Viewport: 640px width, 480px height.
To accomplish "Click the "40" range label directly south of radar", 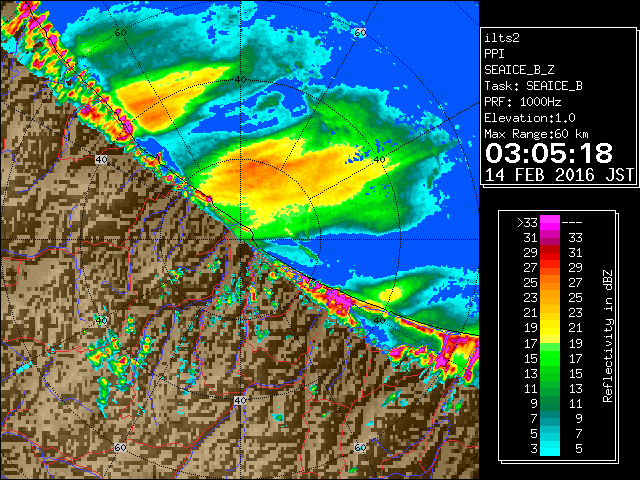I will 240,400.
